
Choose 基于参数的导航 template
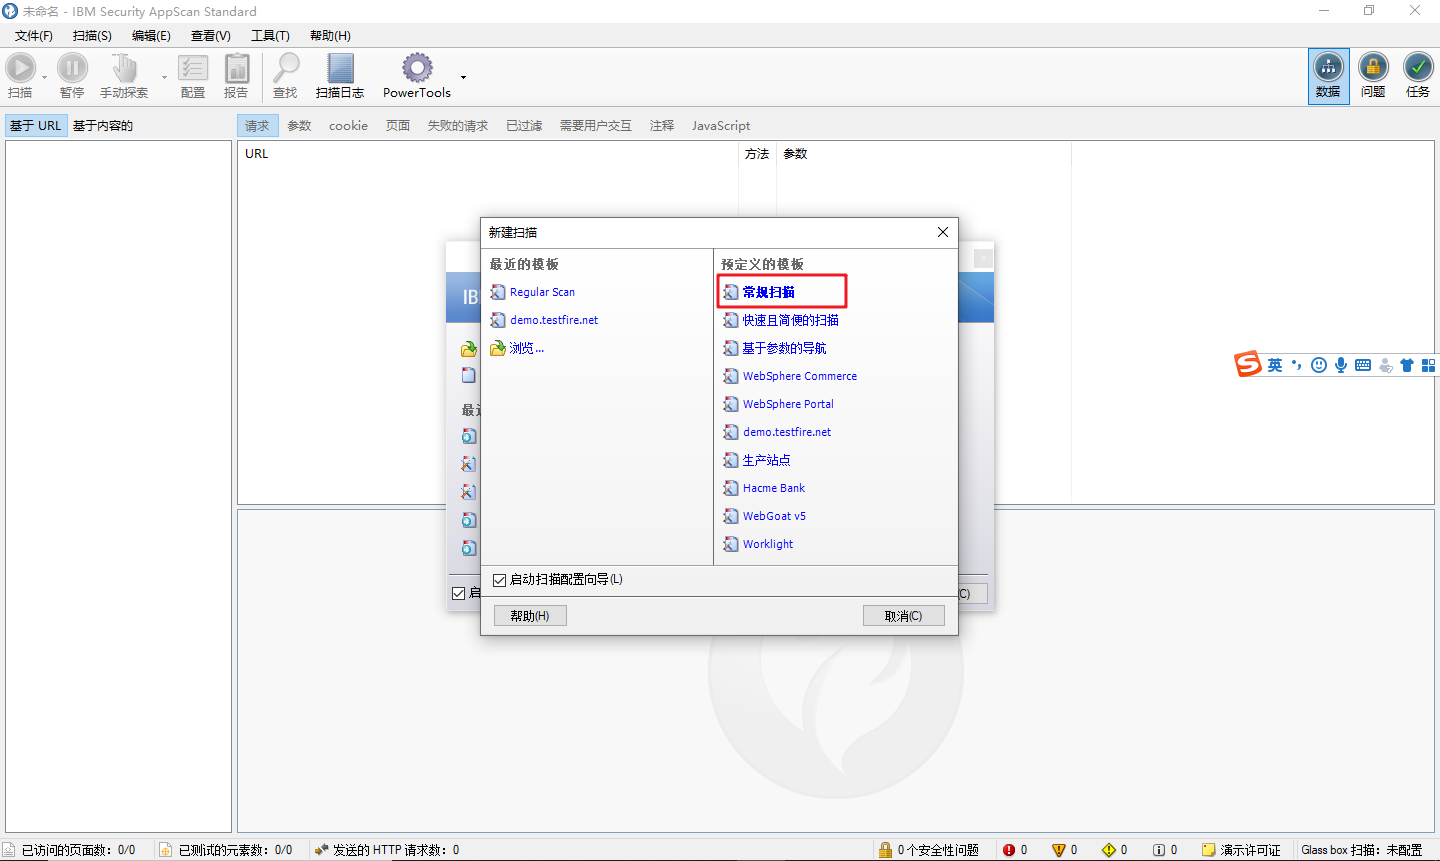click(x=784, y=348)
